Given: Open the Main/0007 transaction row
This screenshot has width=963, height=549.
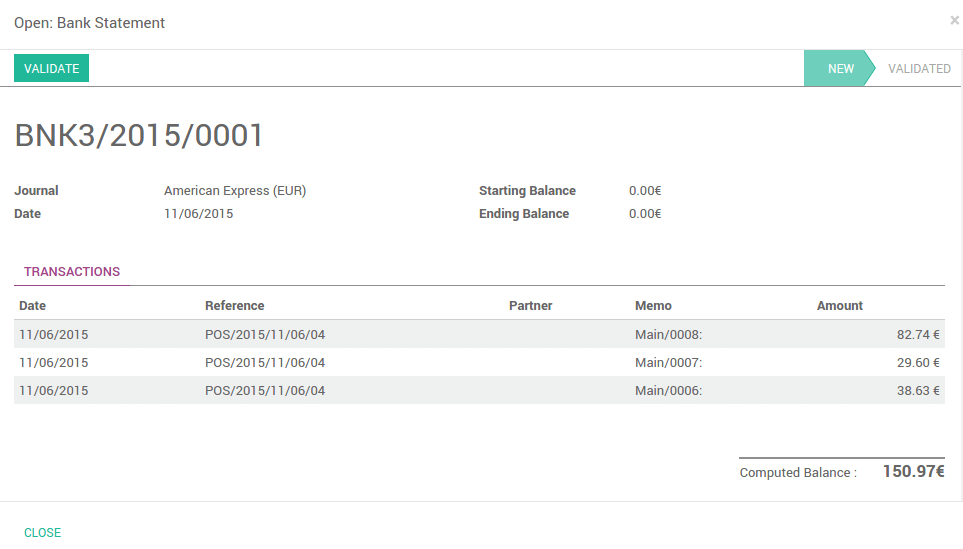Looking at the screenshot, I should coord(668,363).
